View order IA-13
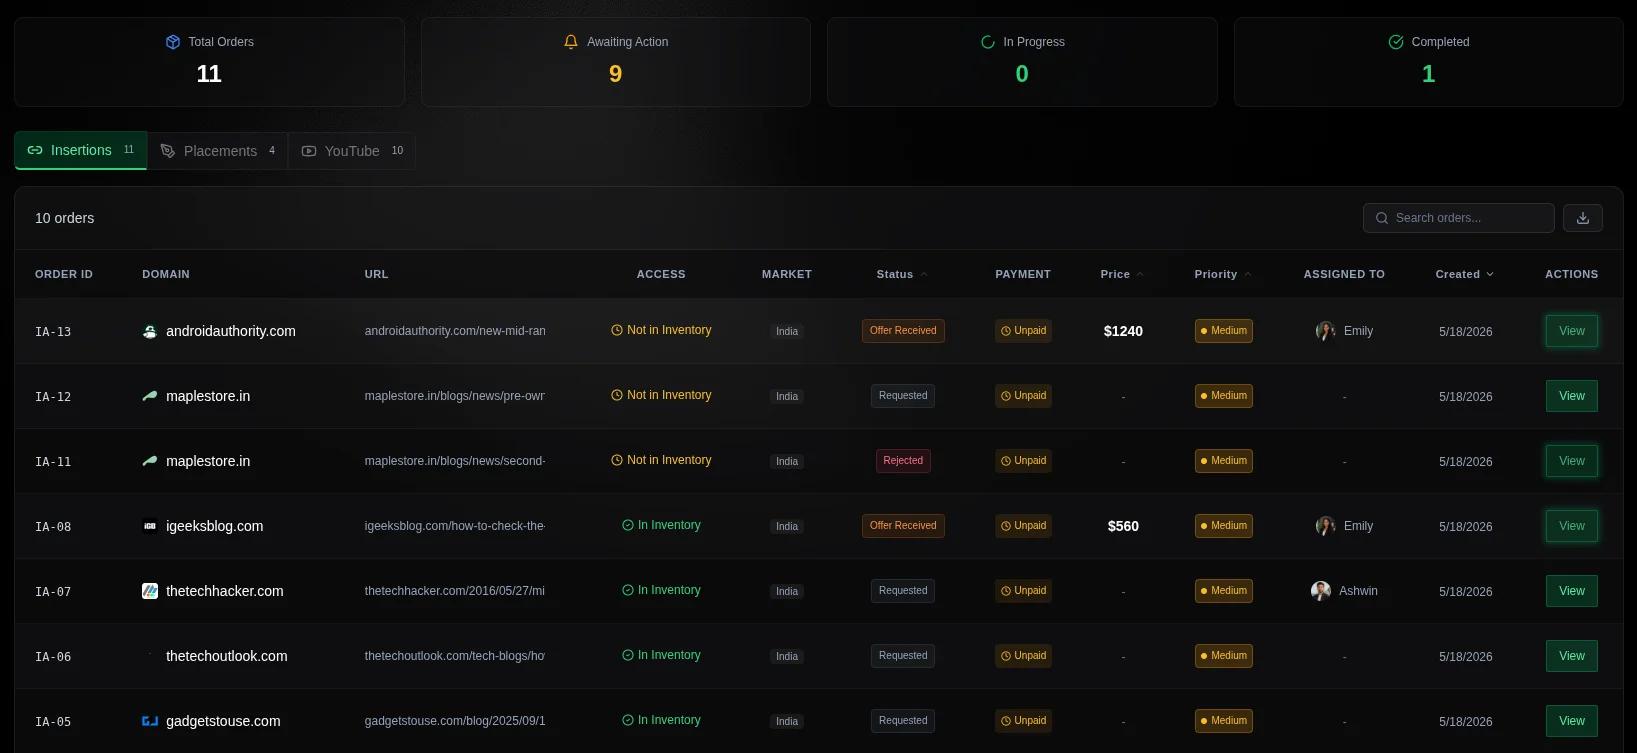The width and height of the screenshot is (1637, 753). coord(1572,331)
